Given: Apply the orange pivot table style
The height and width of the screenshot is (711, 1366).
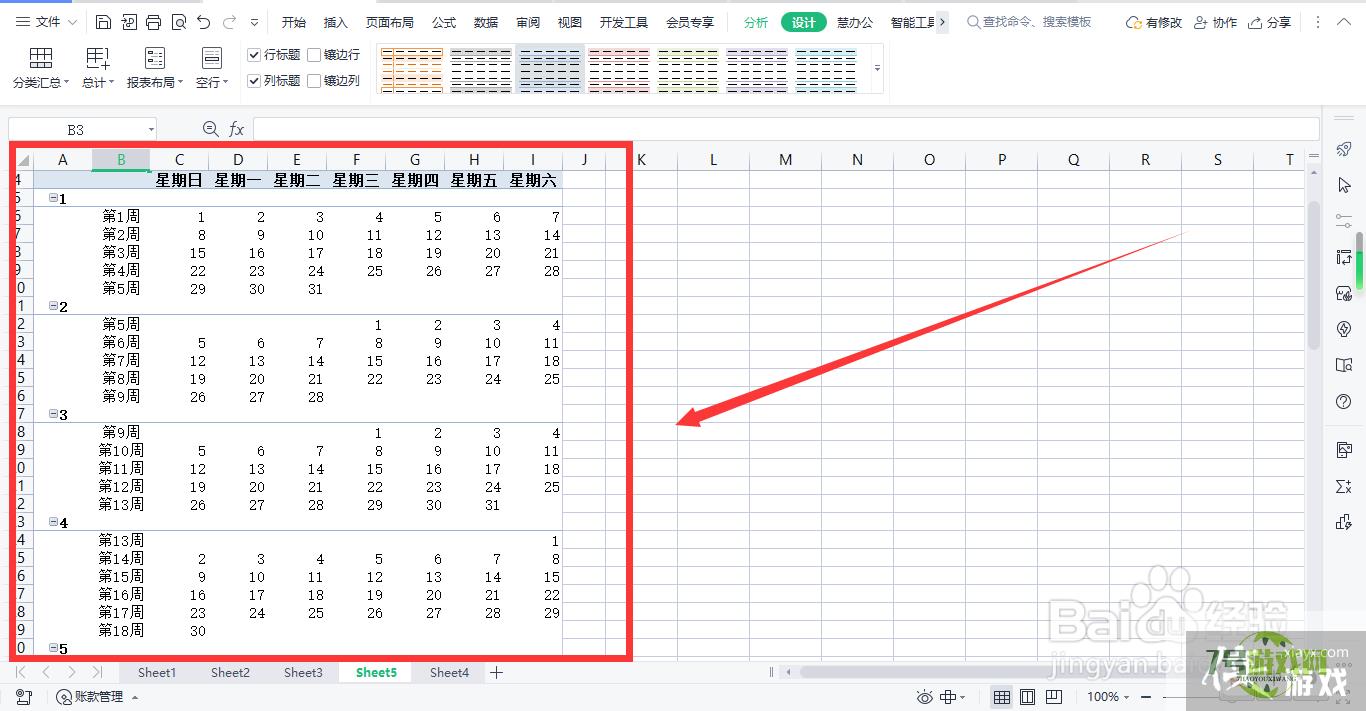Looking at the screenshot, I should click(412, 70).
